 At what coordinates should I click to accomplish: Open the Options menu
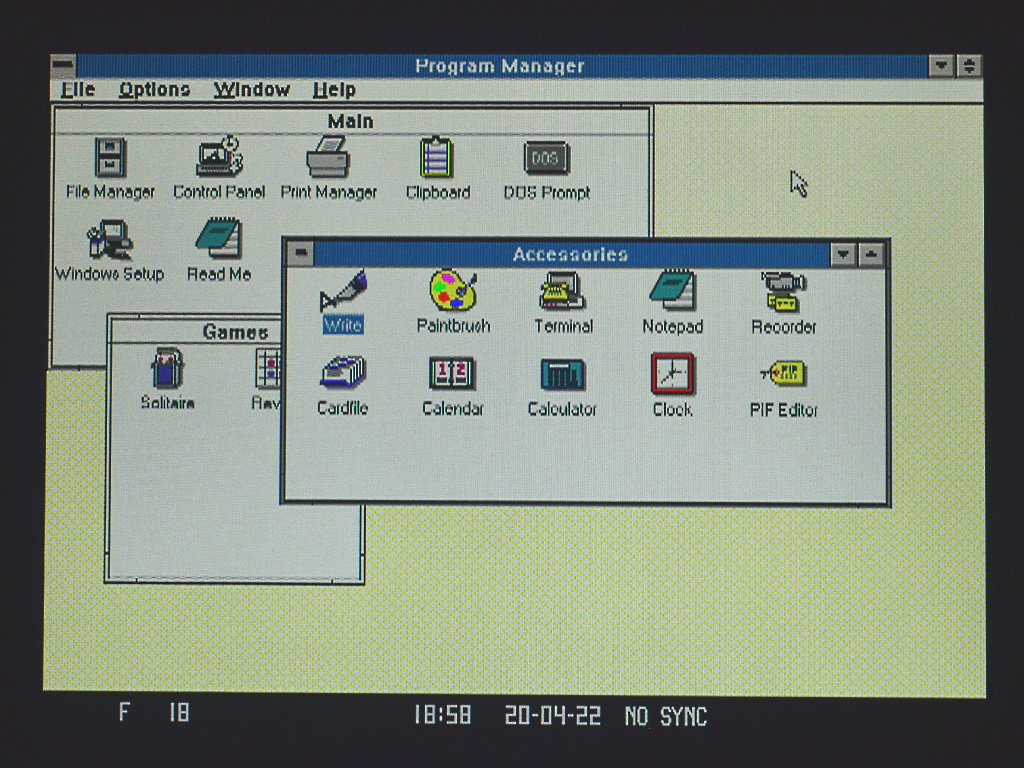(154, 89)
